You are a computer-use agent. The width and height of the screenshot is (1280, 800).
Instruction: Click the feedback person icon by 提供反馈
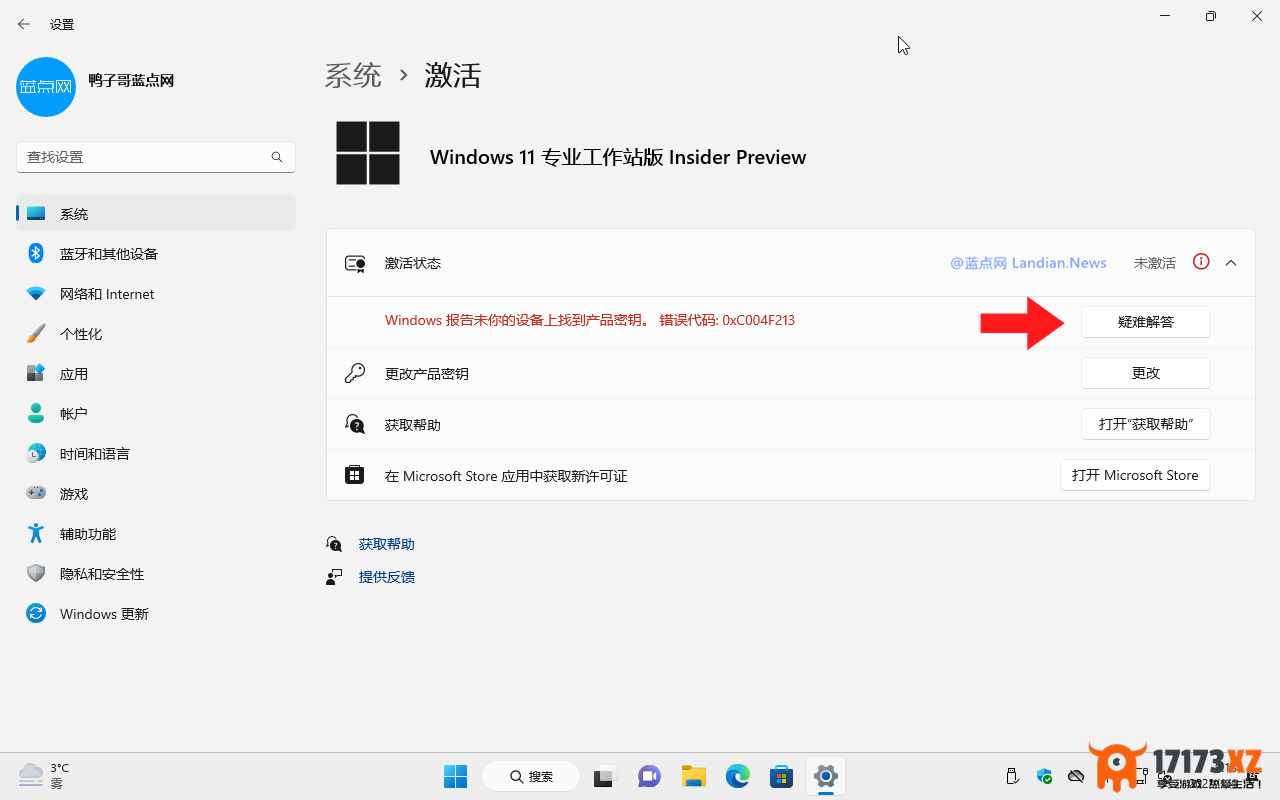click(x=334, y=577)
